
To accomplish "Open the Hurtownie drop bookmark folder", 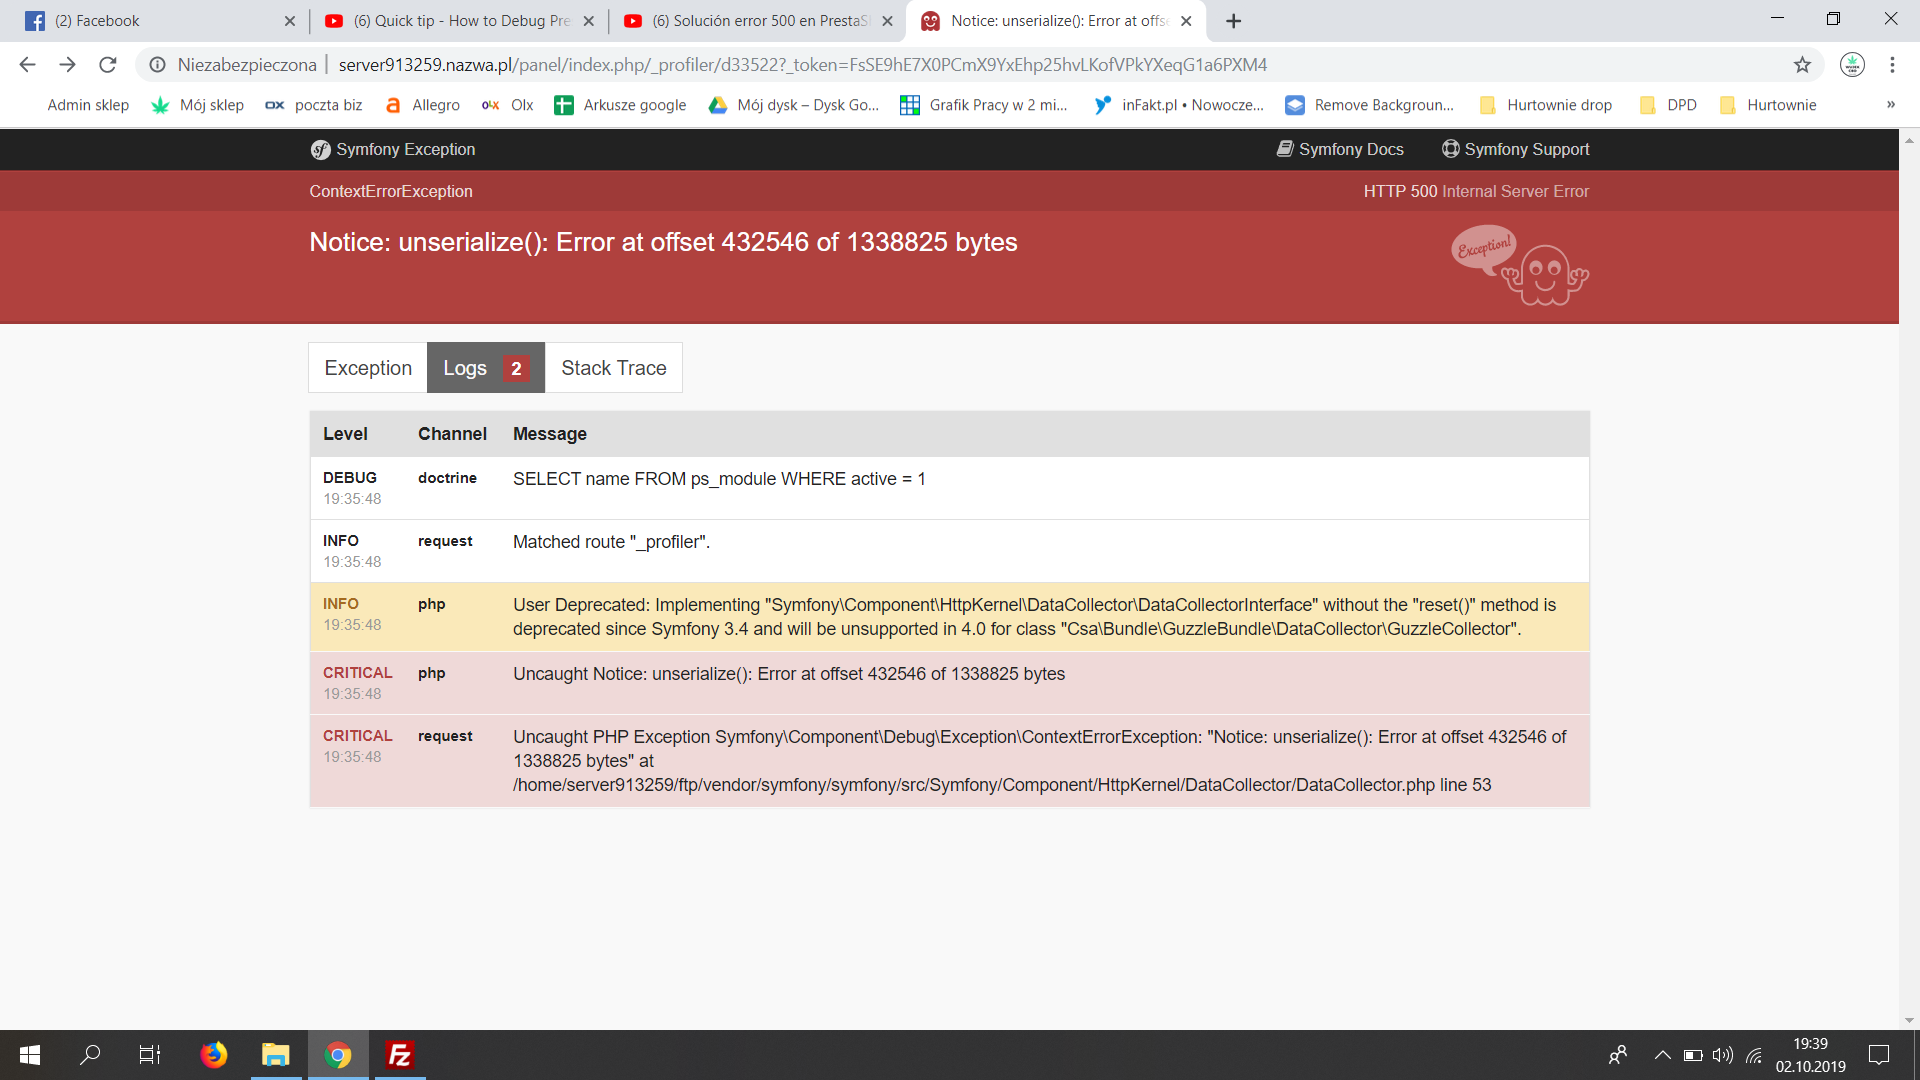I will click(x=1546, y=105).
